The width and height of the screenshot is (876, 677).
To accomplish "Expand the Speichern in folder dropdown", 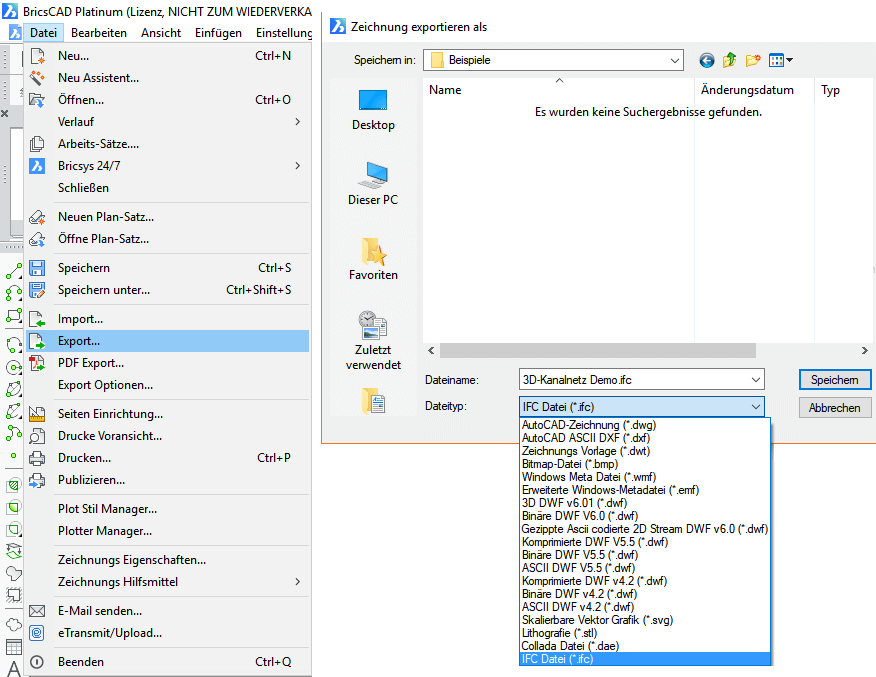I will tap(675, 60).
